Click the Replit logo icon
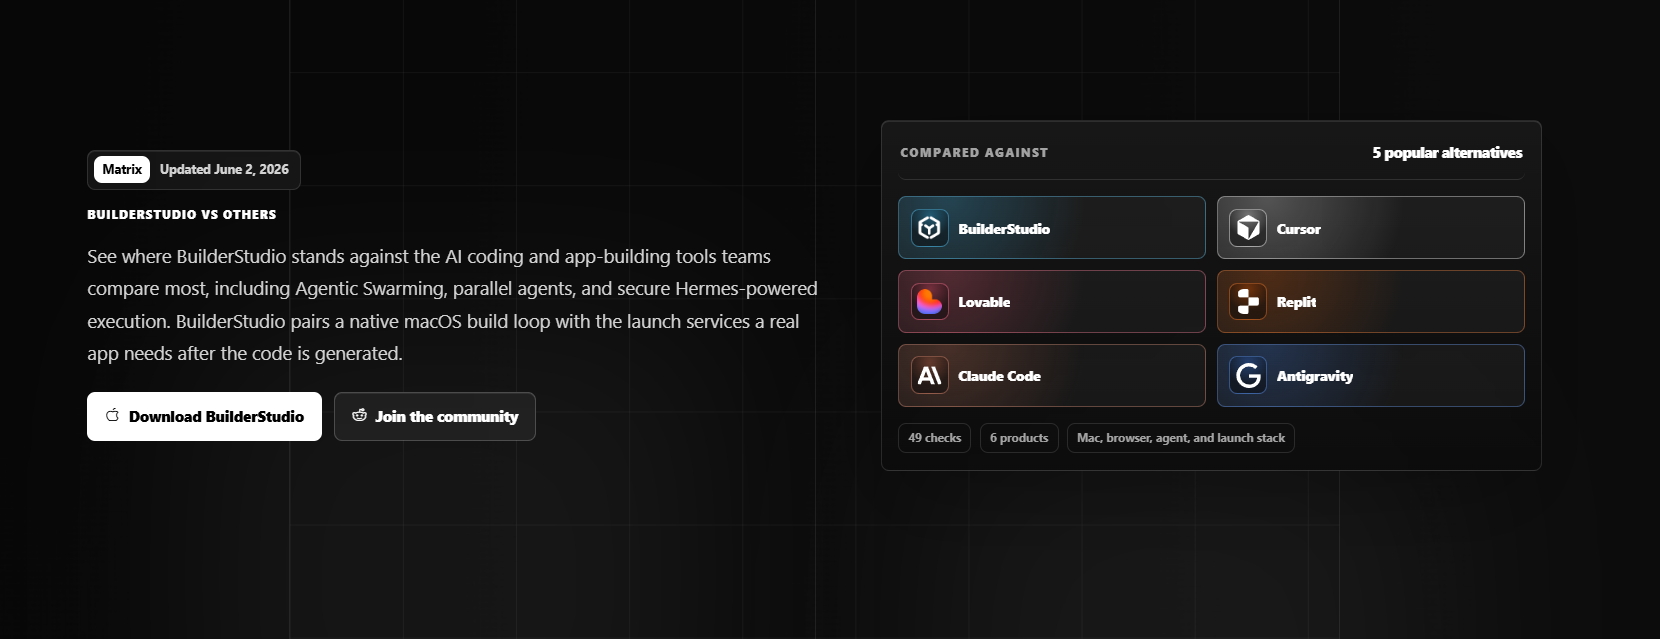 (x=1248, y=302)
